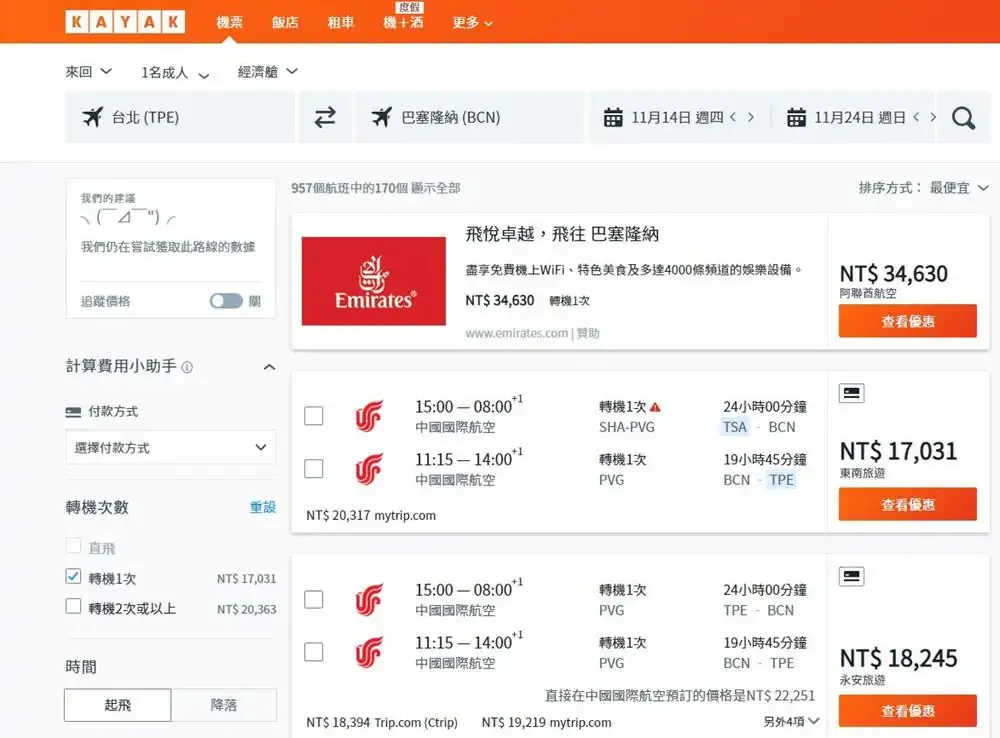
Task: Click the Emirates logo advertisement
Action: (374, 281)
